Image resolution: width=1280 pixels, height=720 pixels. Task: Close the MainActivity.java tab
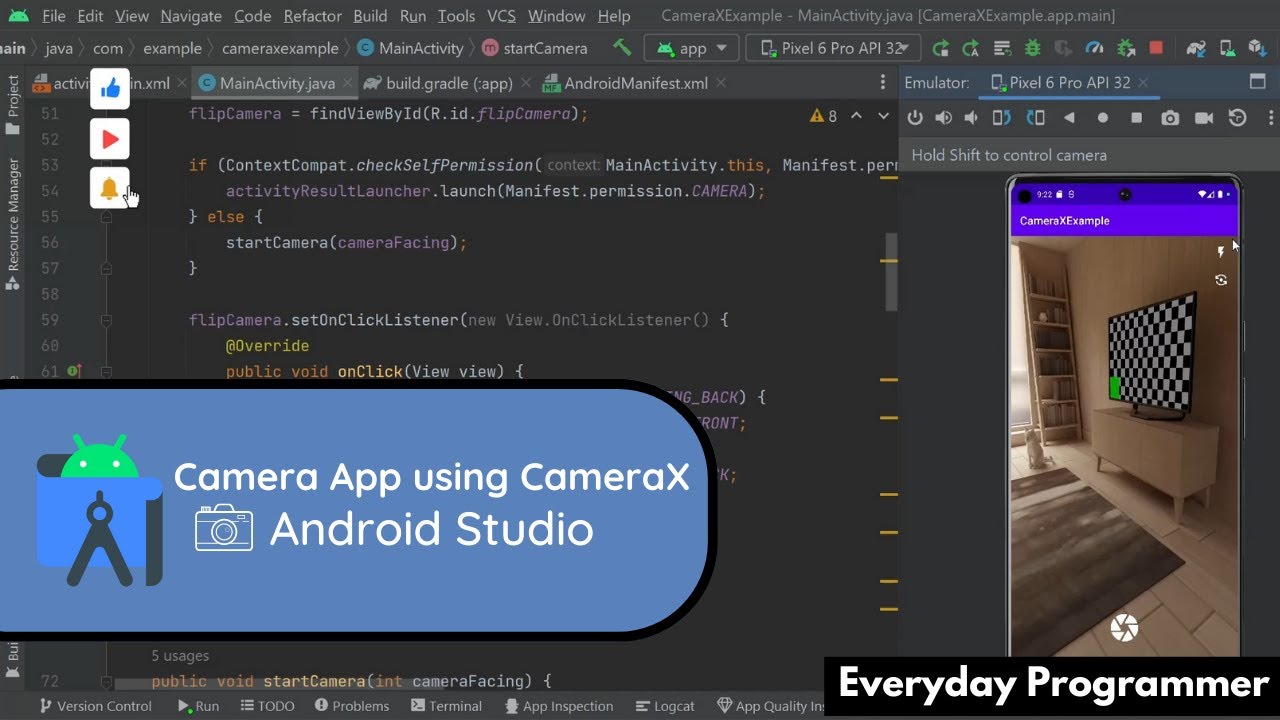click(347, 84)
